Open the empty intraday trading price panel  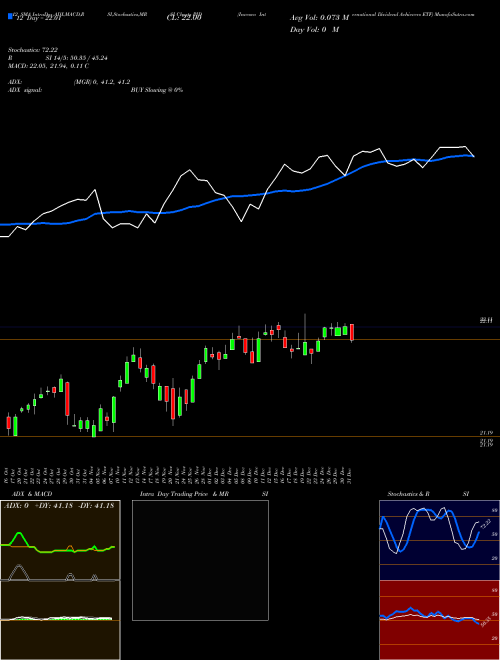point(200,560)
